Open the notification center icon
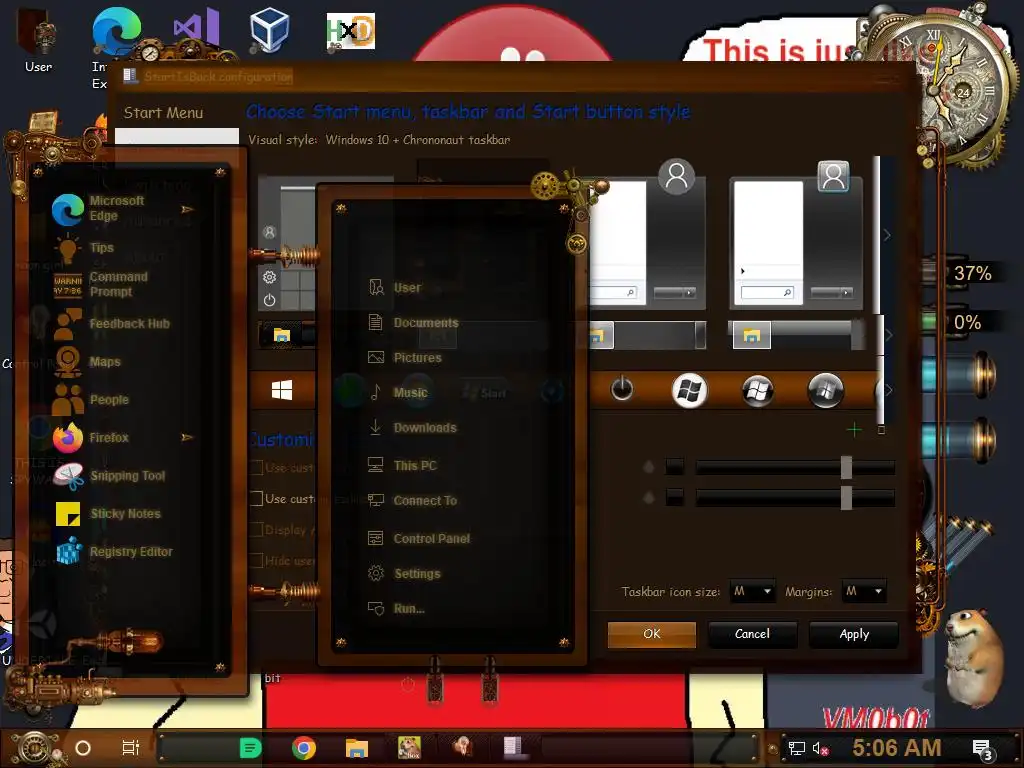Viewport: 1024px width, 768px height. pyautogui.click(x=983, y=750)
